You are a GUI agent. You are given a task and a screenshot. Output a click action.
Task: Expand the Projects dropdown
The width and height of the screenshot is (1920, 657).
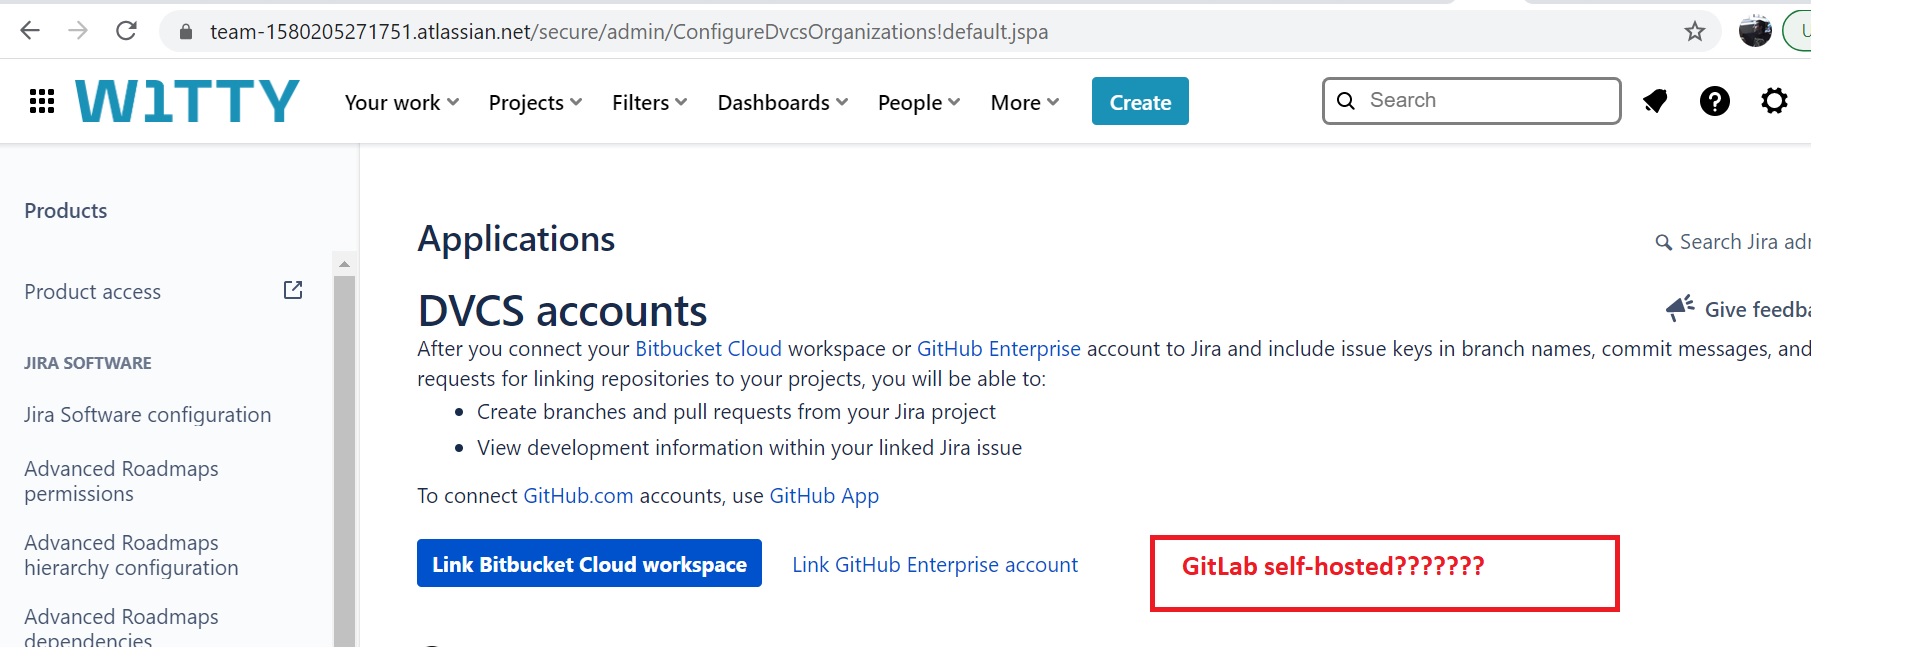point(535,102)
